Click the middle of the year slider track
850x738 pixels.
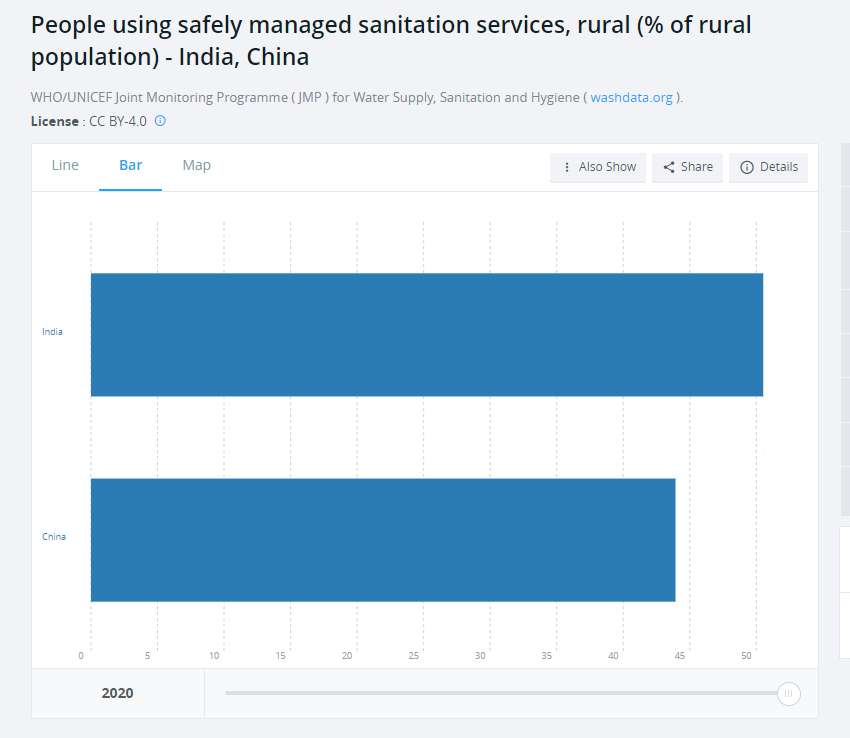click(x=501, y=694)
